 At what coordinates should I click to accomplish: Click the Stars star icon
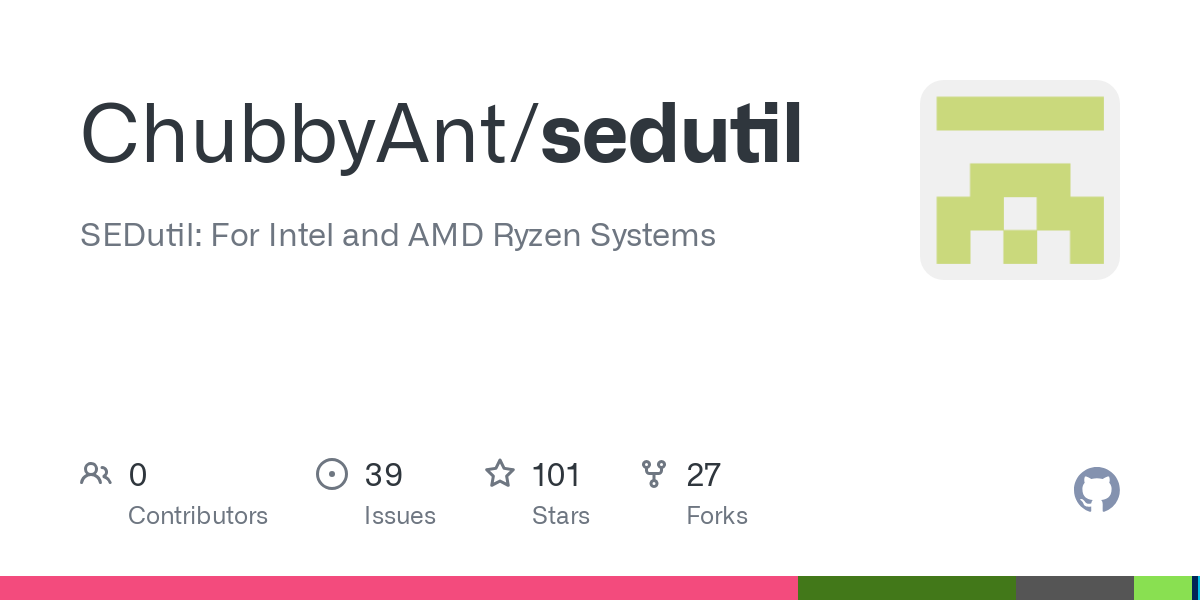click(499, 474)
